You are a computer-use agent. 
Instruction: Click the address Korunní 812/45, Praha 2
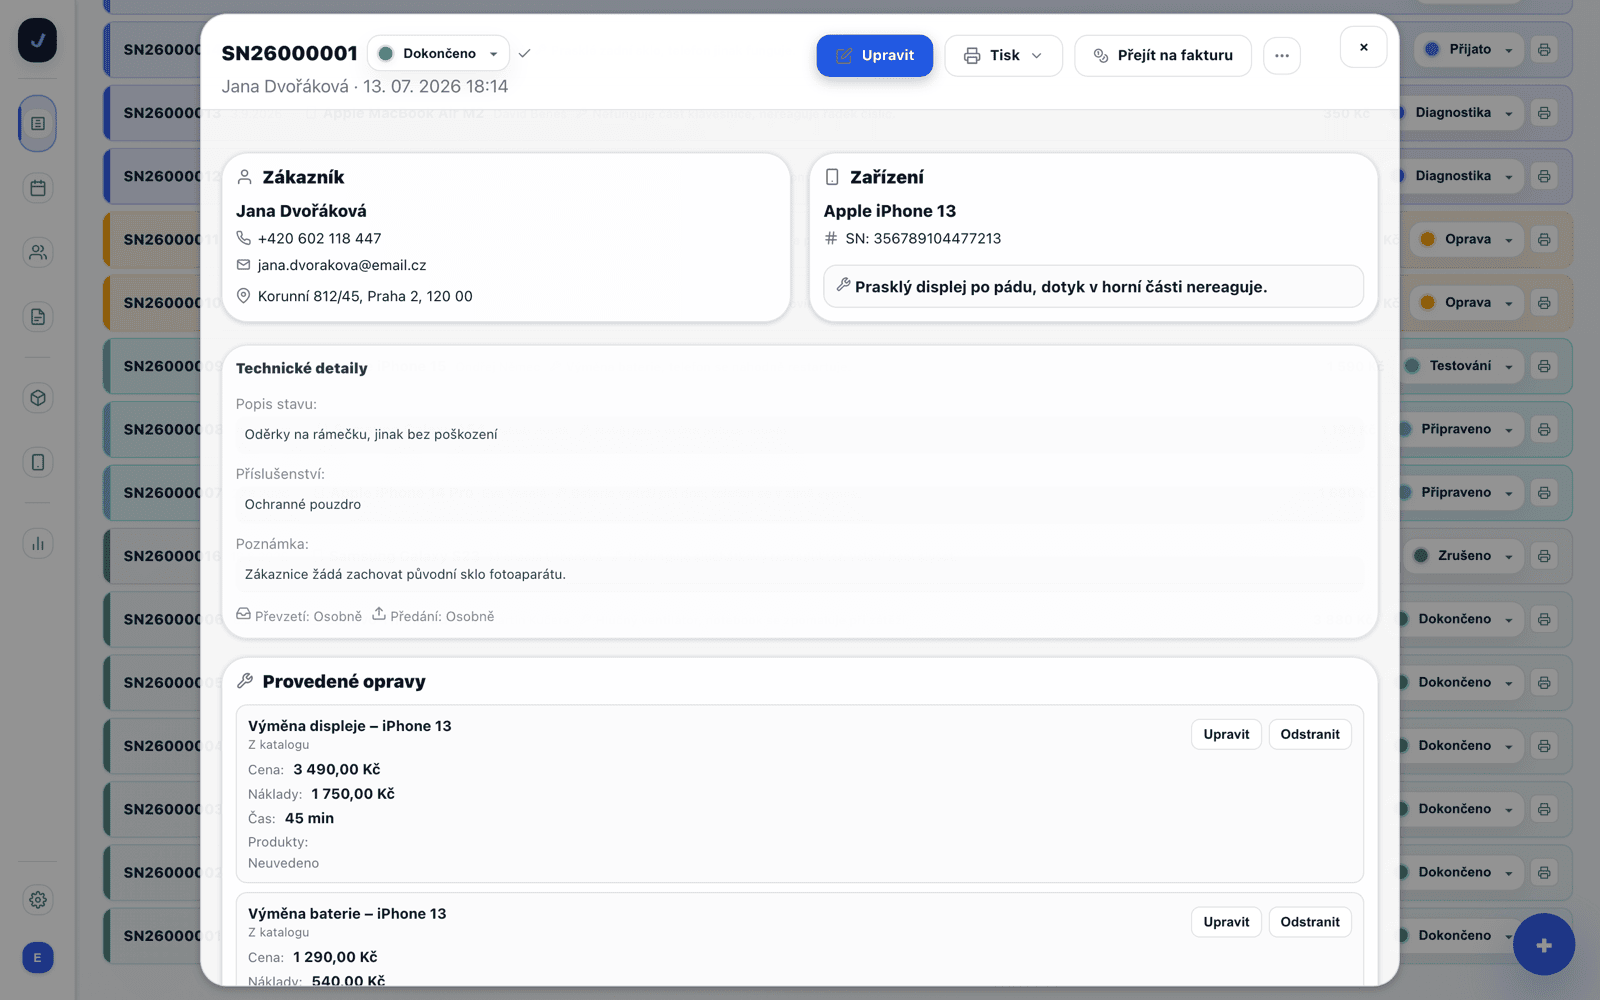tap(365, 296)
